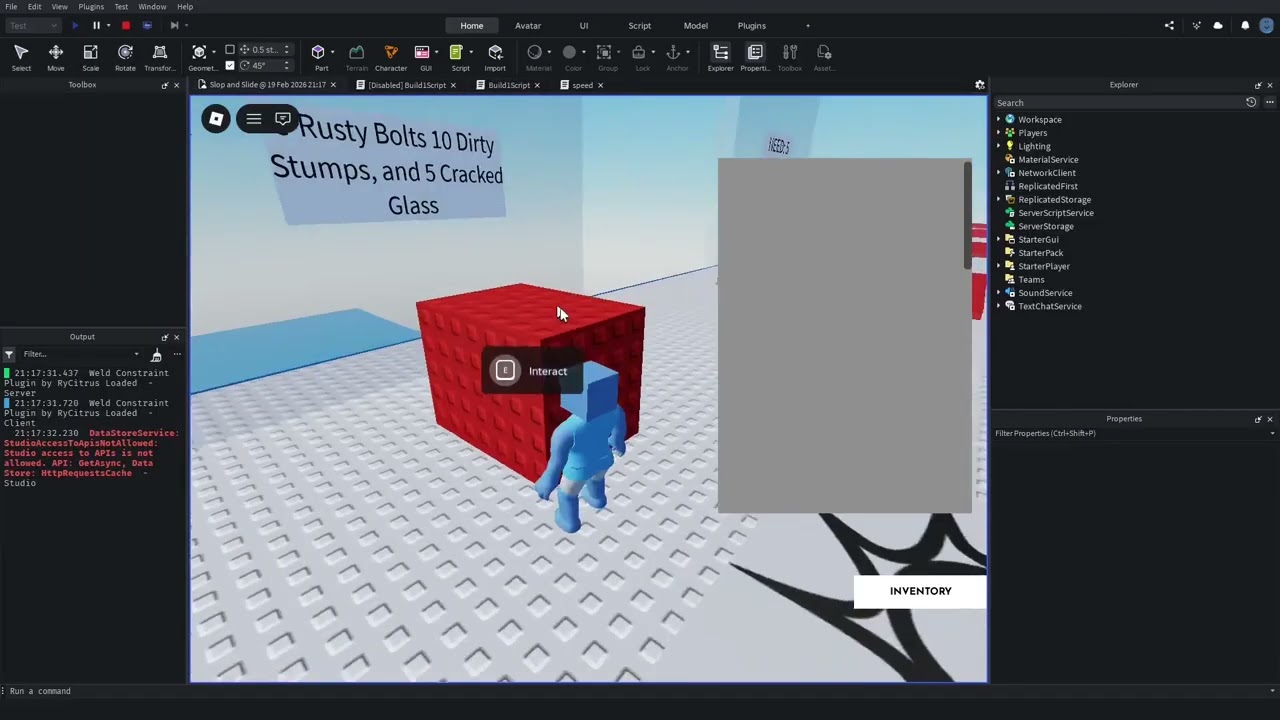Viewport: 1280px width, 720px height.
Task: Open the Material picker icon
Action: [x=534, y=52]
